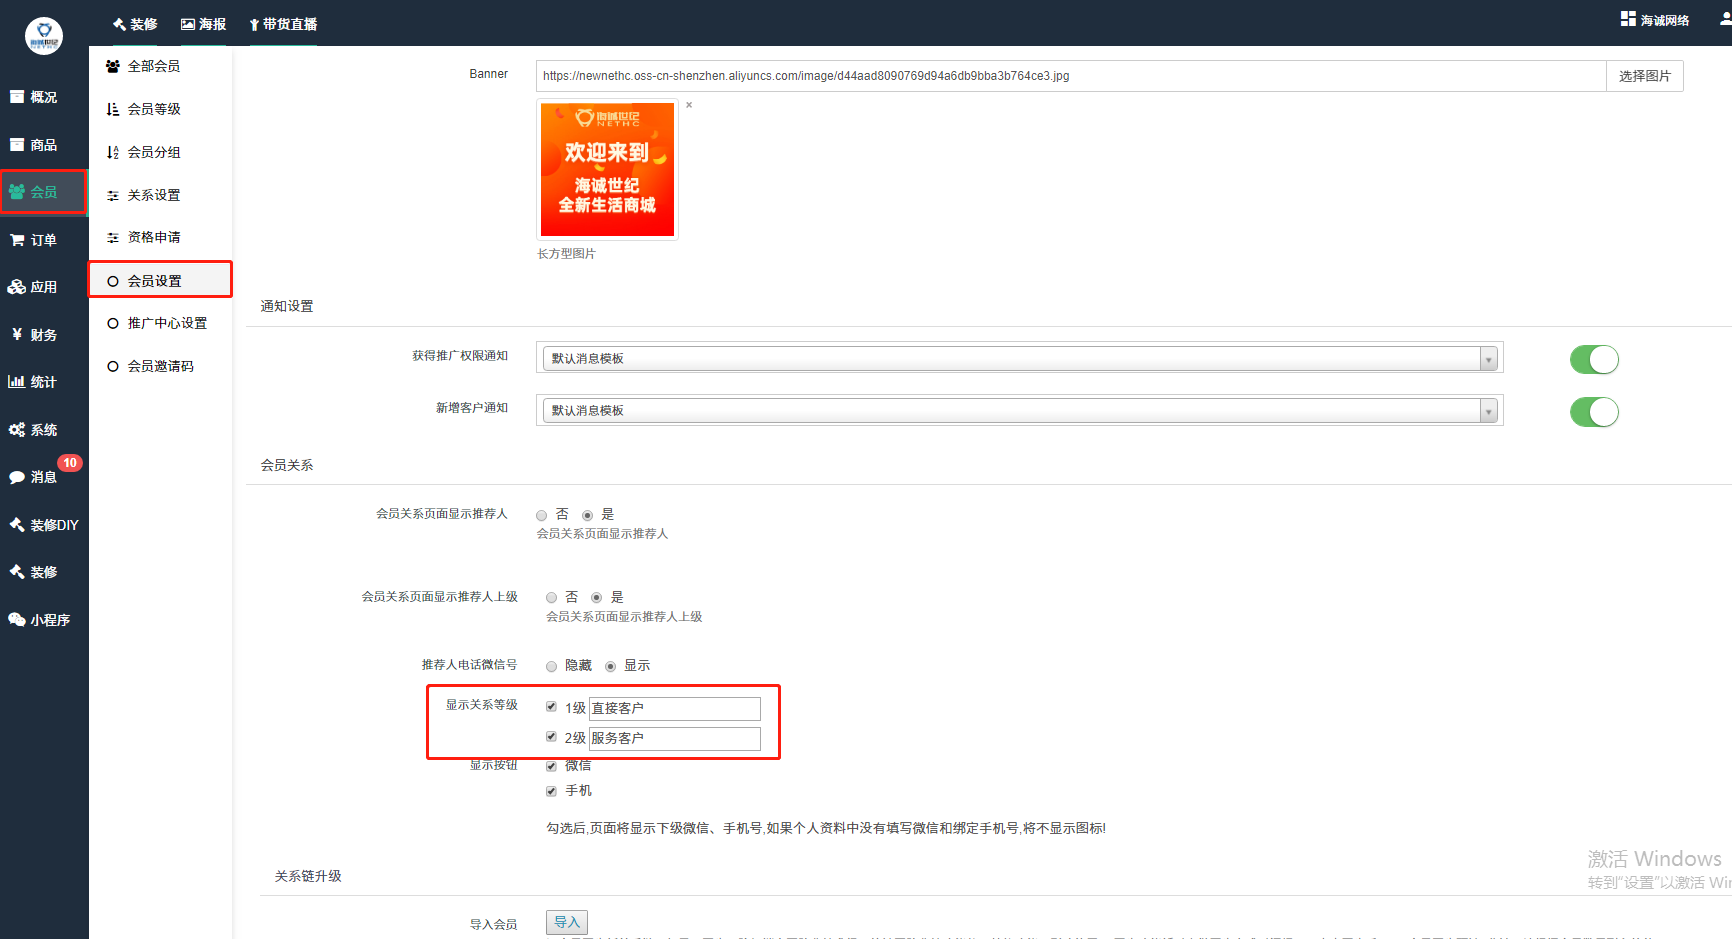Click the 海诚网络 grid icon
The height and width of the screenshot is (939, 1732).
tap(1629, 19)
